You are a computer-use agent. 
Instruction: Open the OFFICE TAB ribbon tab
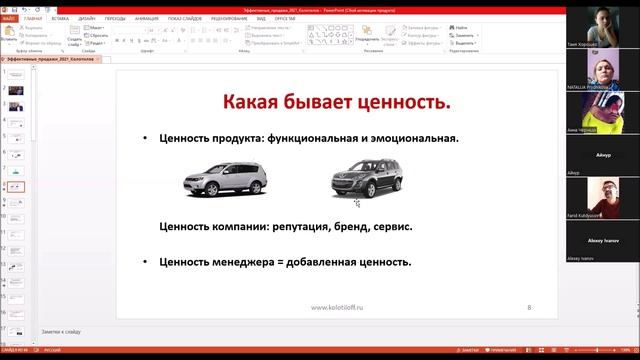tap(284, 19)
